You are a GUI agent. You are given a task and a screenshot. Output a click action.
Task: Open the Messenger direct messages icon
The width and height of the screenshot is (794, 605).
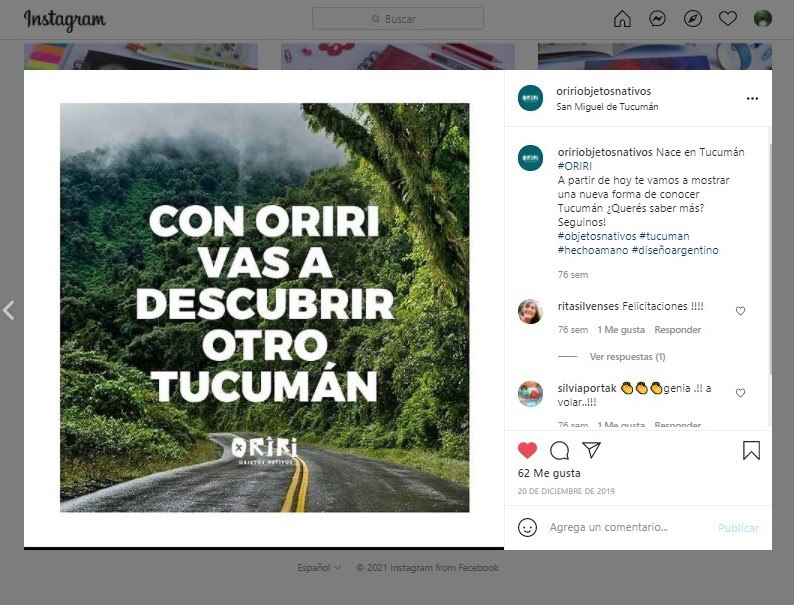[657, 19]
